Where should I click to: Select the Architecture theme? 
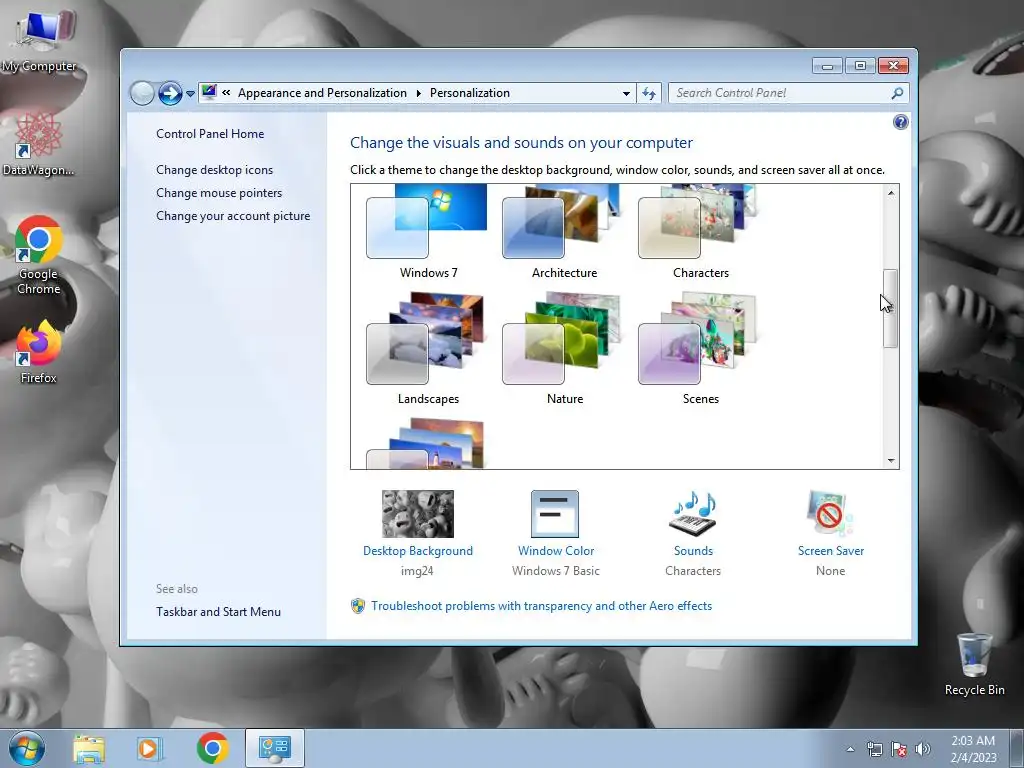tap(564, 232)
